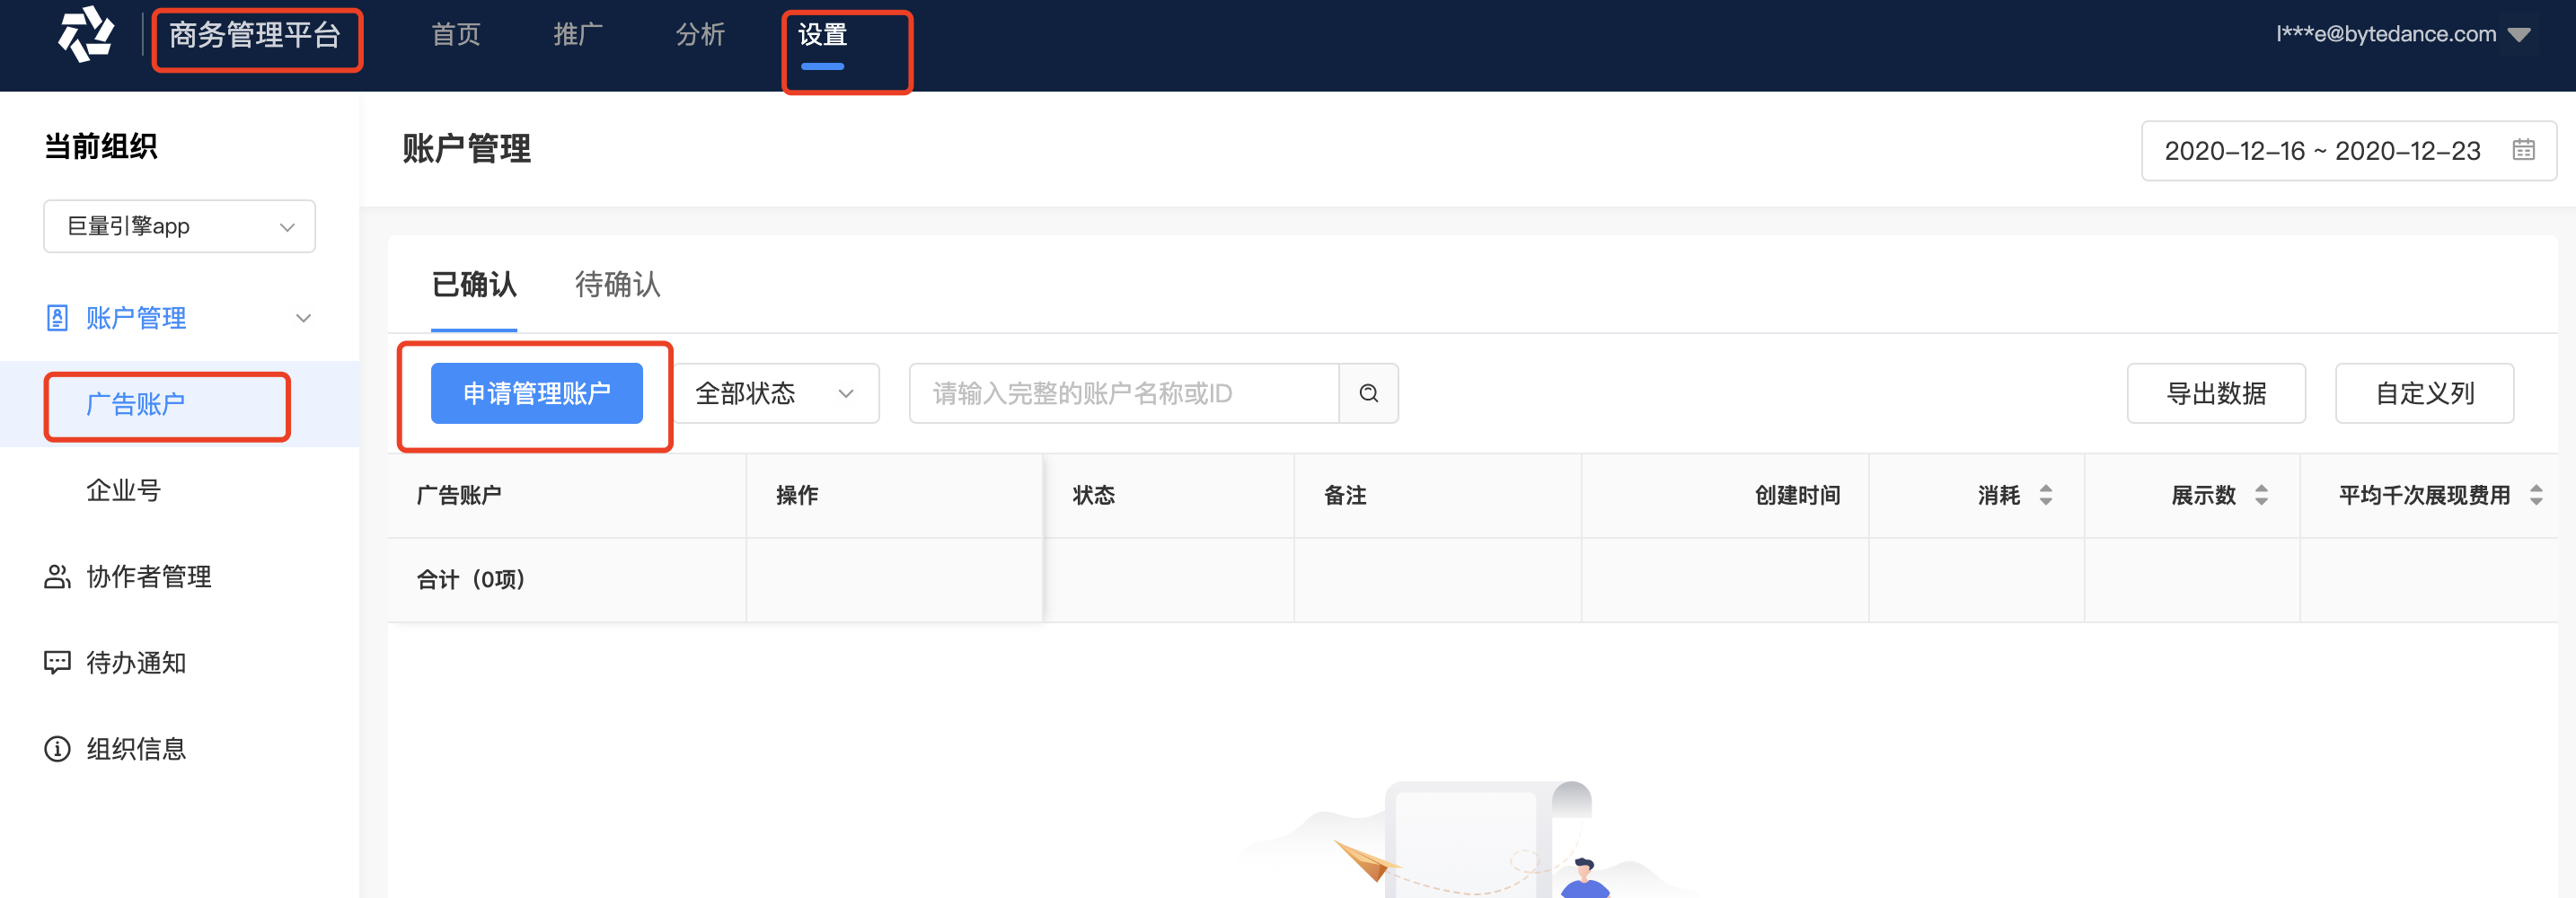Select 设置 in top navigation
The width and height of the screenshot is (2576, 898).
[x=822, y=35]
